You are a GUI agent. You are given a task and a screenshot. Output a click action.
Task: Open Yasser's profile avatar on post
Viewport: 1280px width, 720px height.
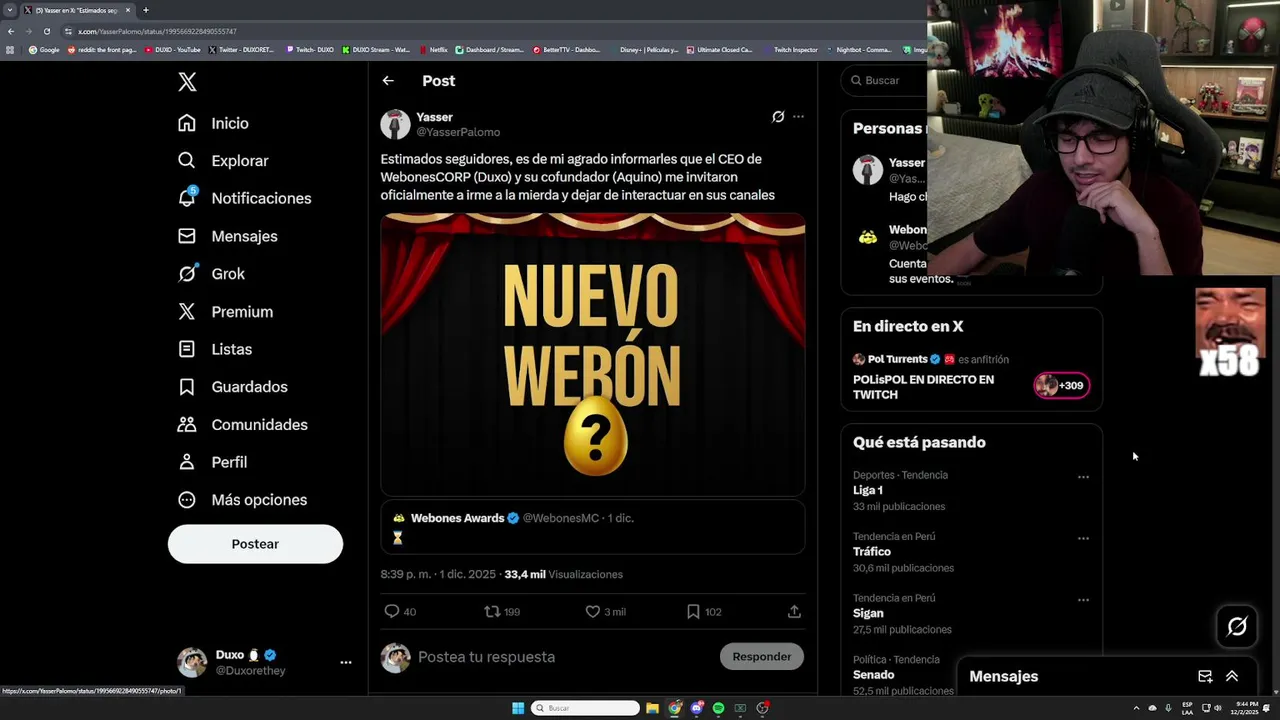pos(395,124)
